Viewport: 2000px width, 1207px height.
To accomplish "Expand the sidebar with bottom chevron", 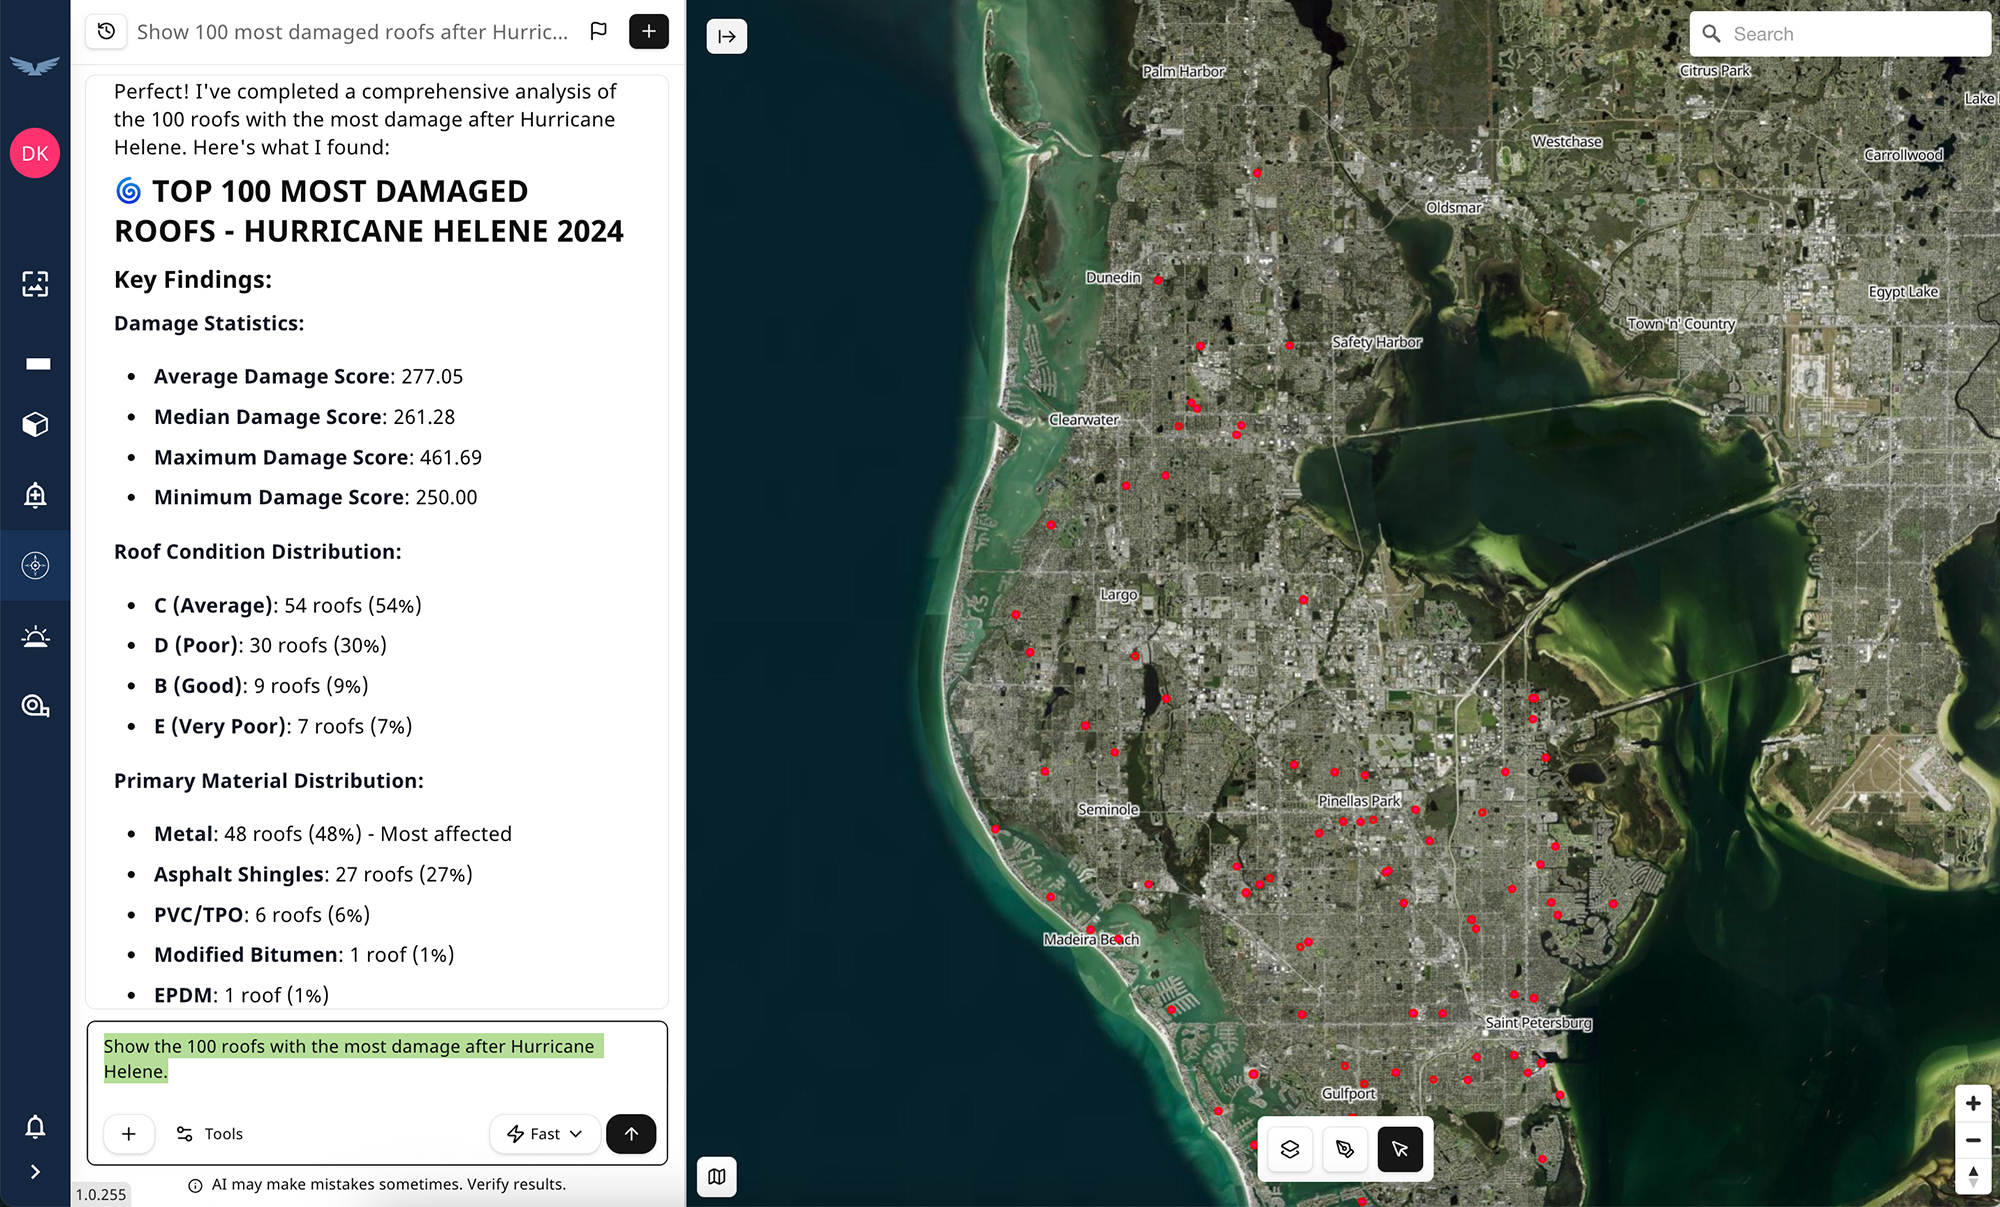I will tap(35, 1172).
